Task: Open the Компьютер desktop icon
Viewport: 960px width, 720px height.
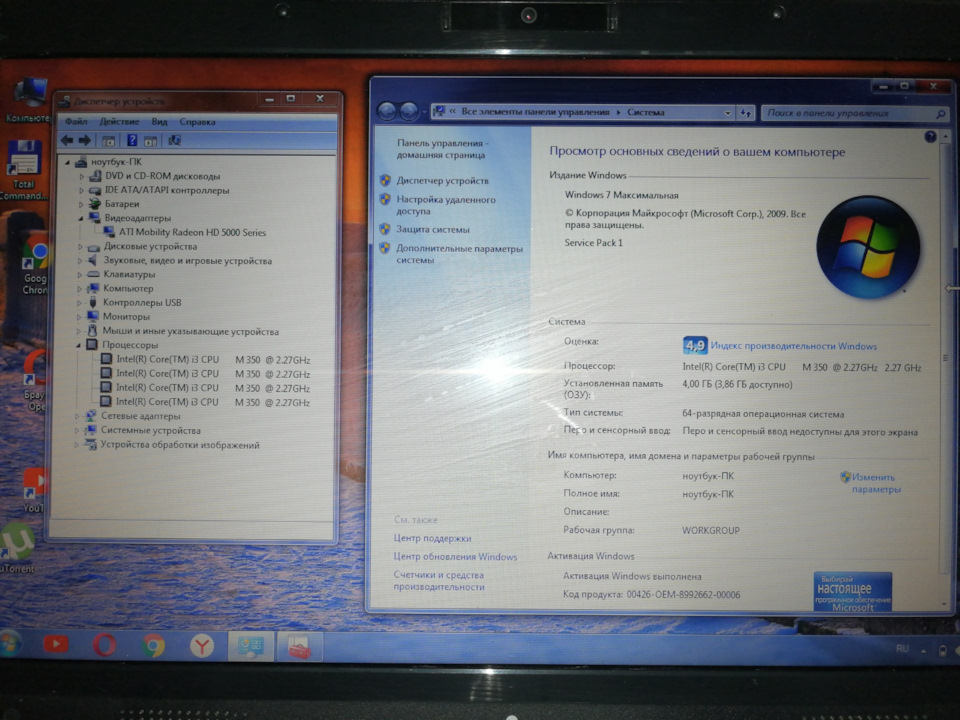Action: click(x=28, y=100)
